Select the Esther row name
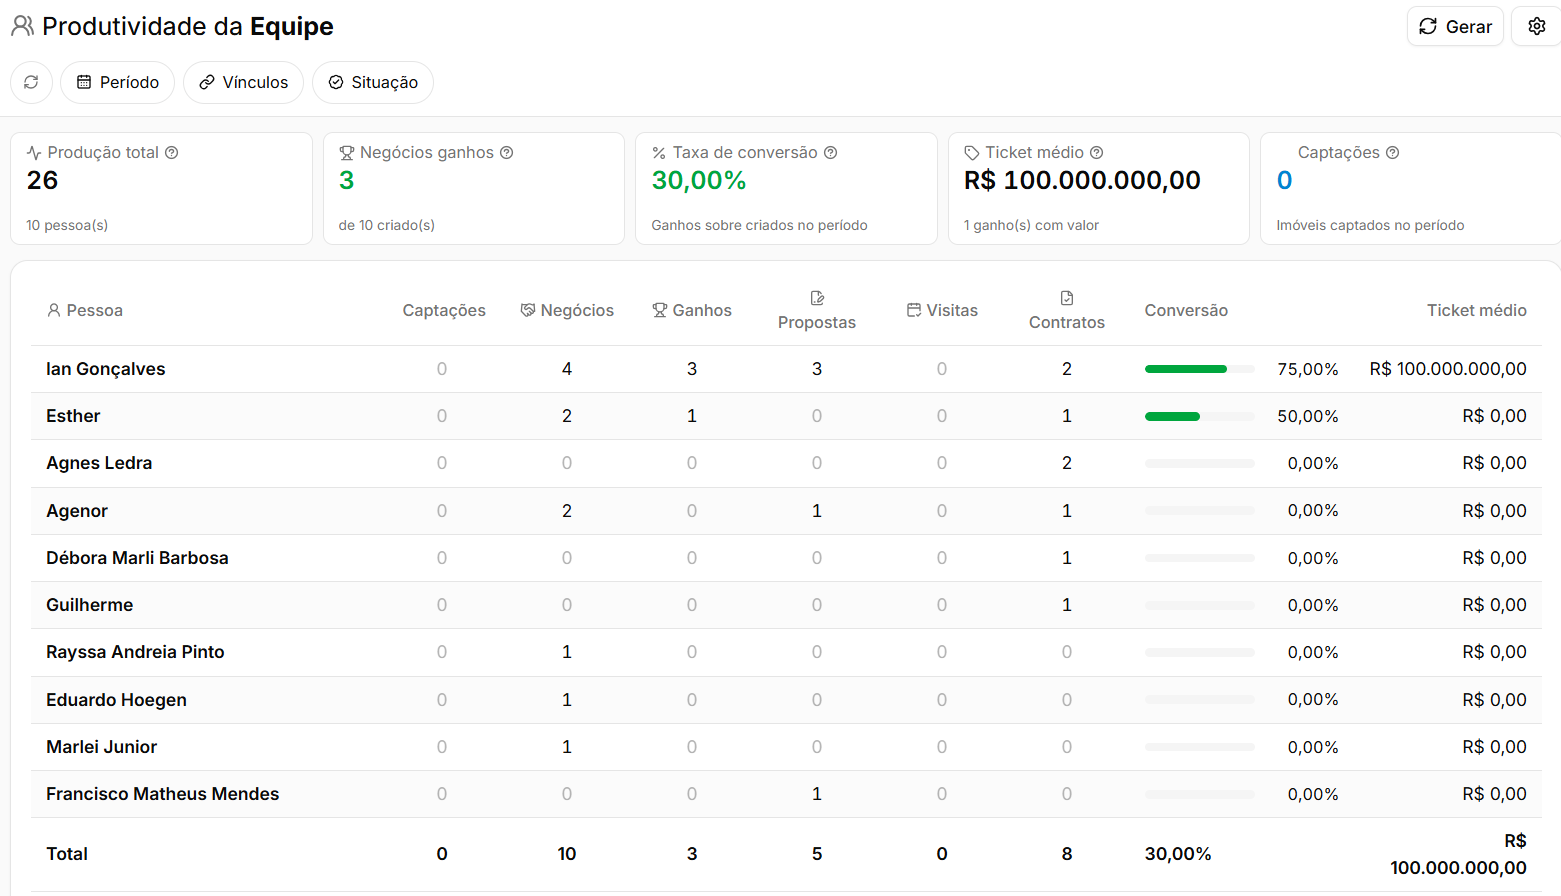The height and width of the screenshot is (896, 1561). point(73,416)
